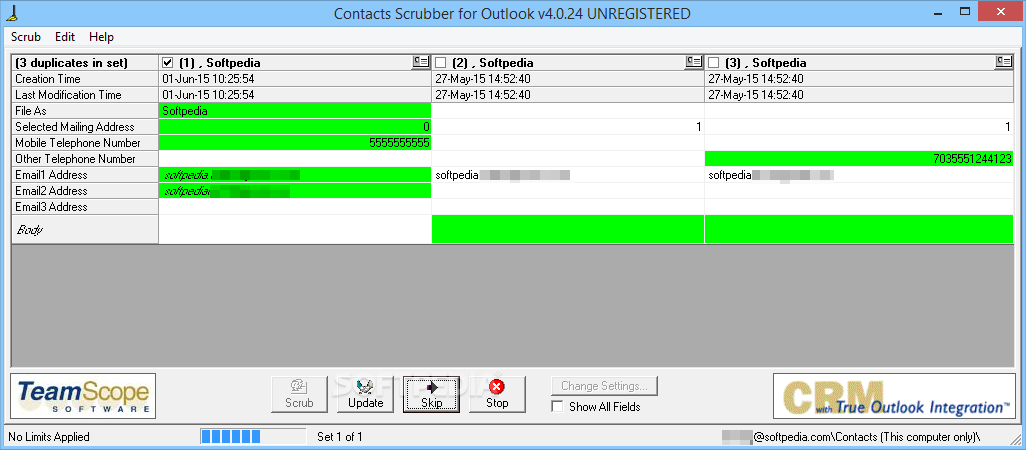Click the 'Creation Time' row label
1026x450 pixels.
coord(85,79)
